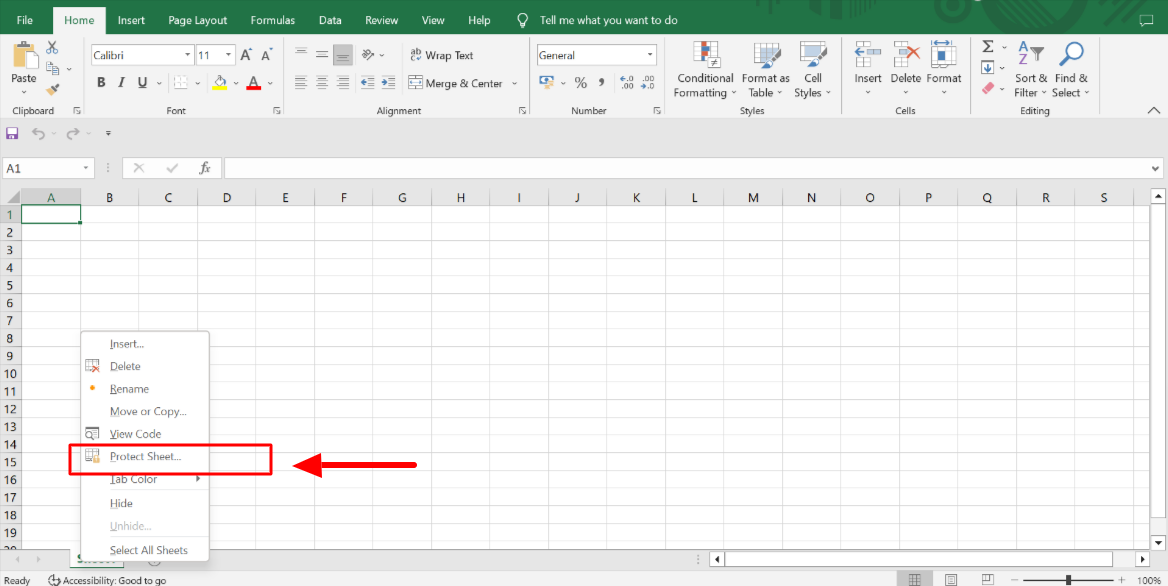Apply Percent Style number format
The height and width of the screenshot is (586, 1168).
tap(580, 83)
